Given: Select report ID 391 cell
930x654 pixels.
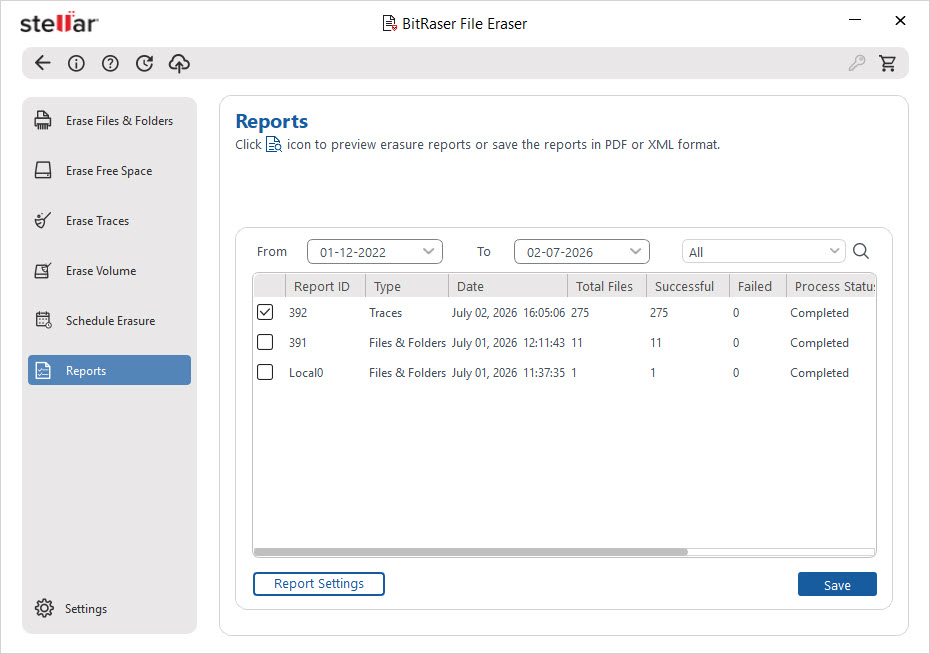Looking at the screenshot, I should point(298,343).
